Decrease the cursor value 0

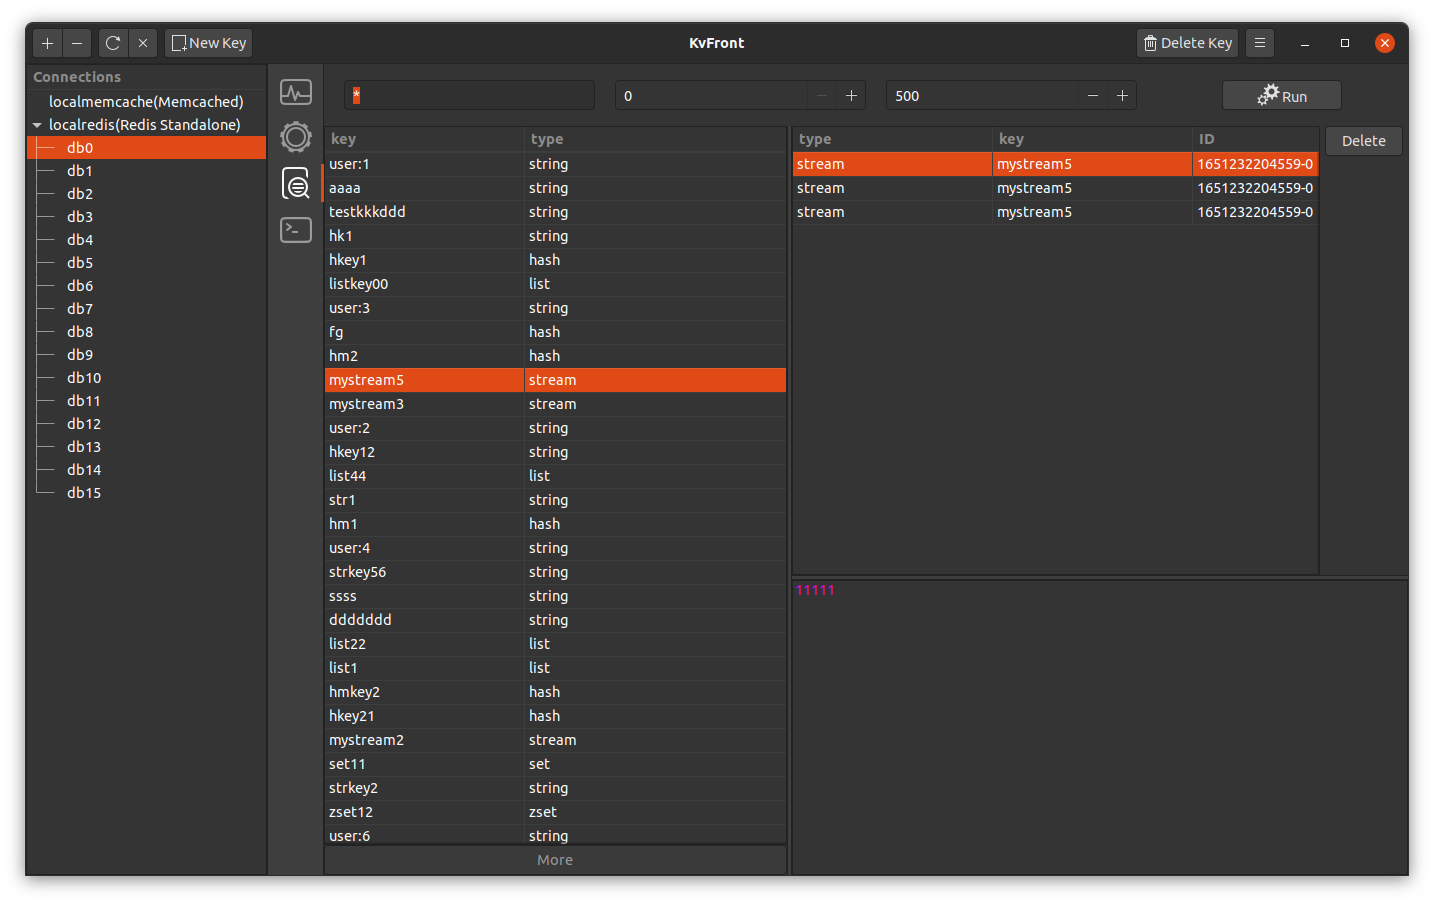pos(822,96)
